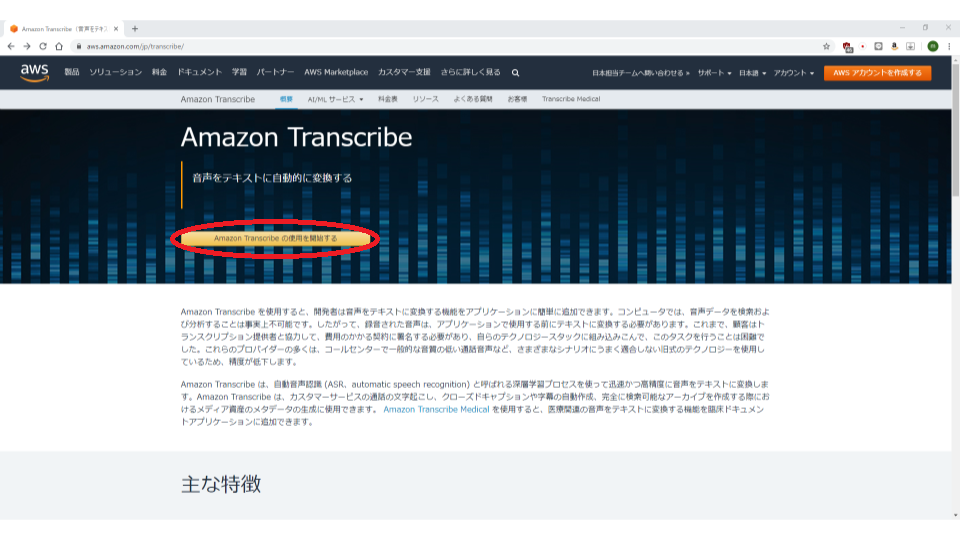Screen dimensions: 960x540
Task: Click Amazon Transcribe の使用を開始する button
Action: point(276,238)
